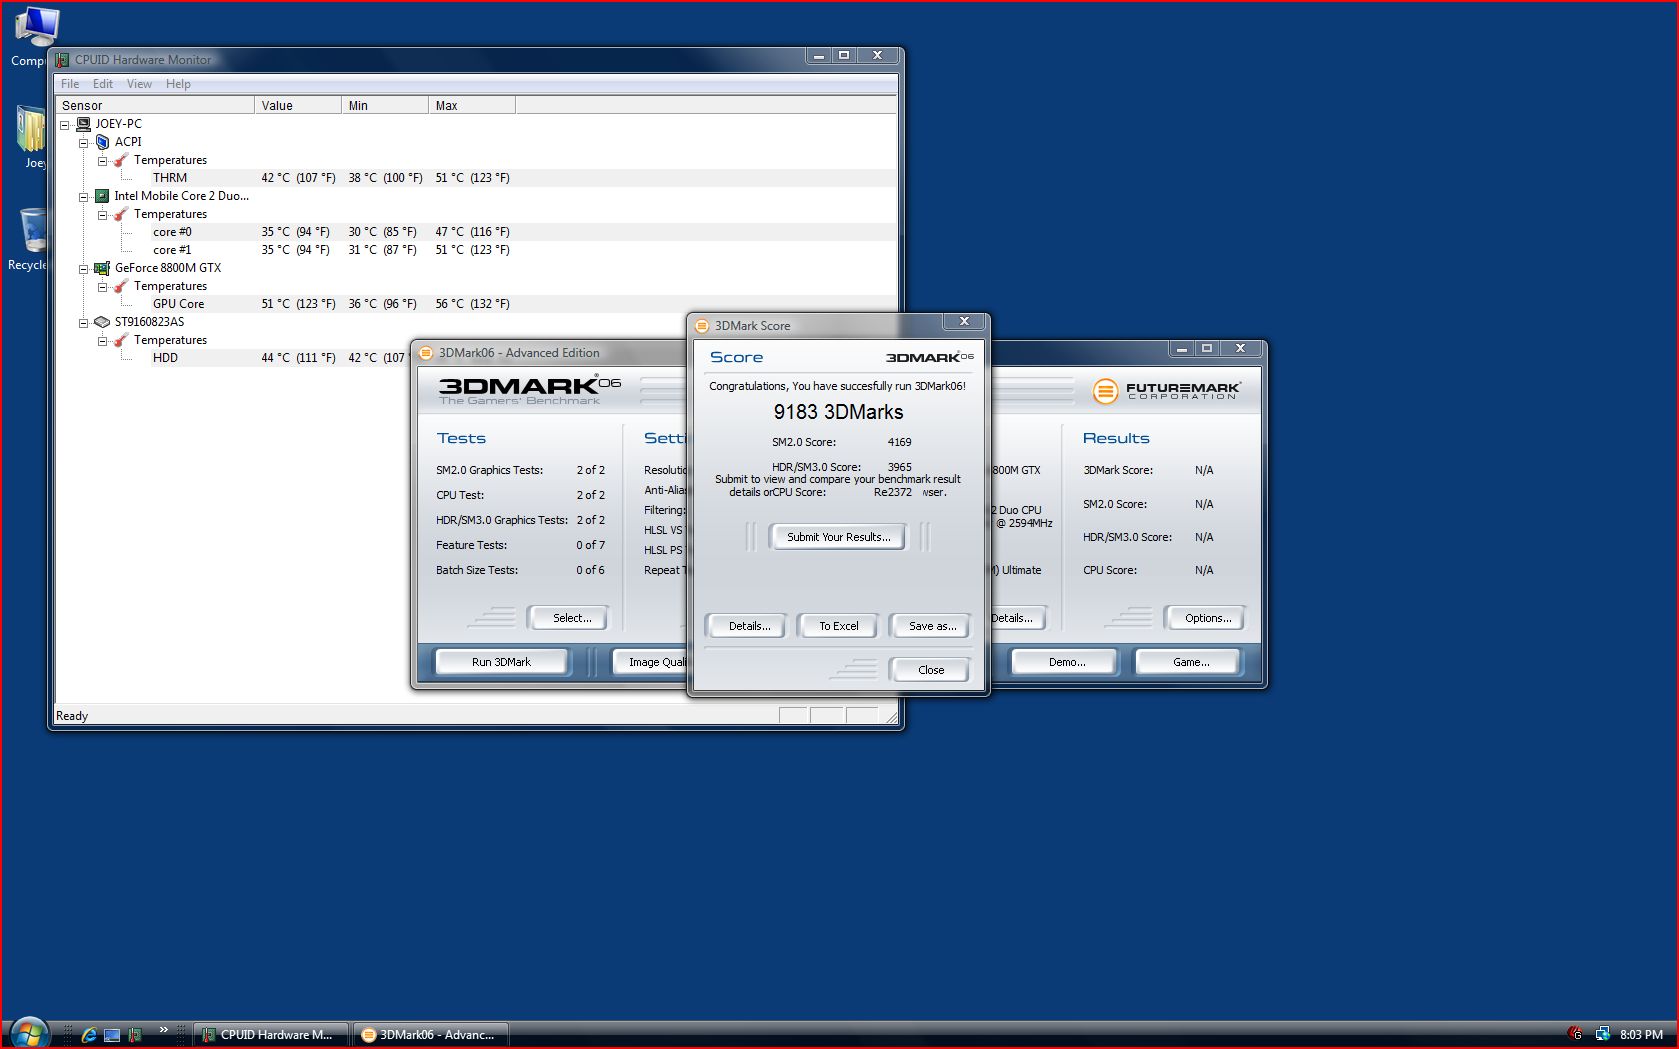Click the Image Quality button
Screen dimensions: 1679x1049
[x=652, y=662]
